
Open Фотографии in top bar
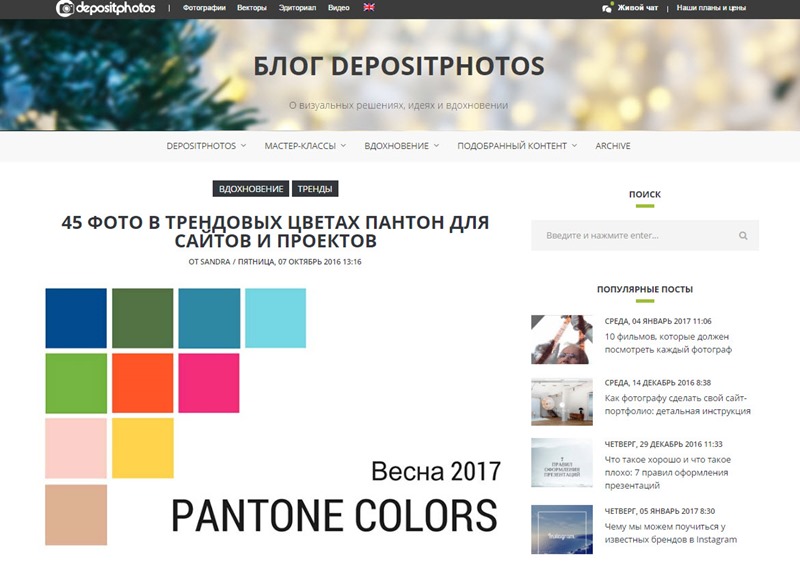point(204,8)
